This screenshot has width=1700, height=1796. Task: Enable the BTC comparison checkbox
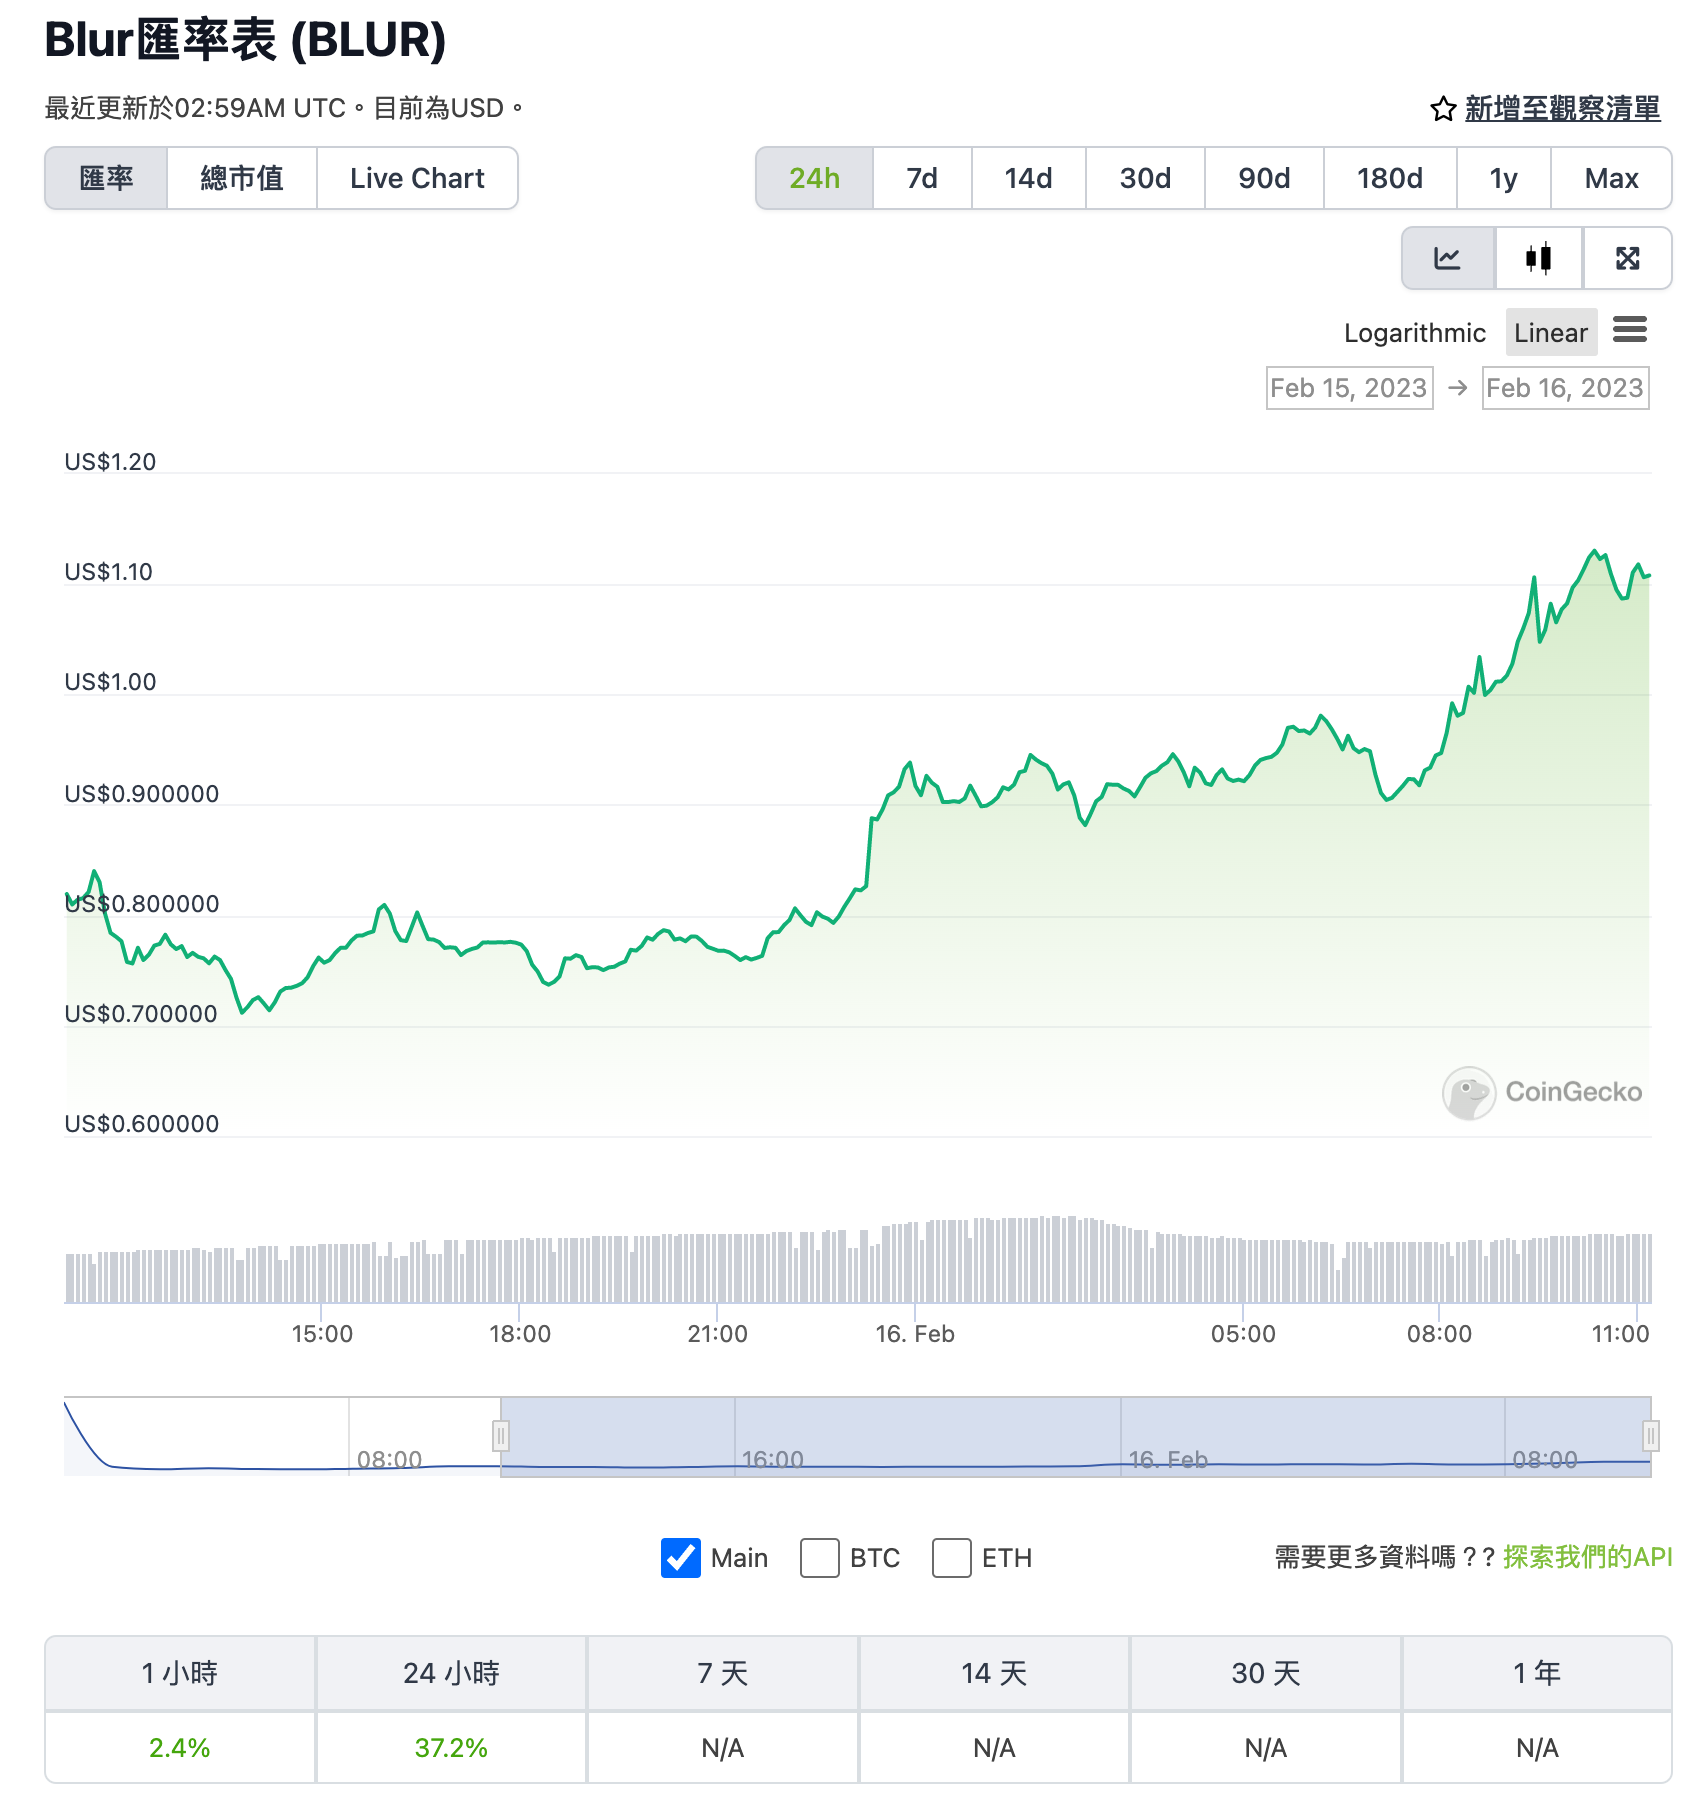pyautogui.click(x=819, y=1557)
